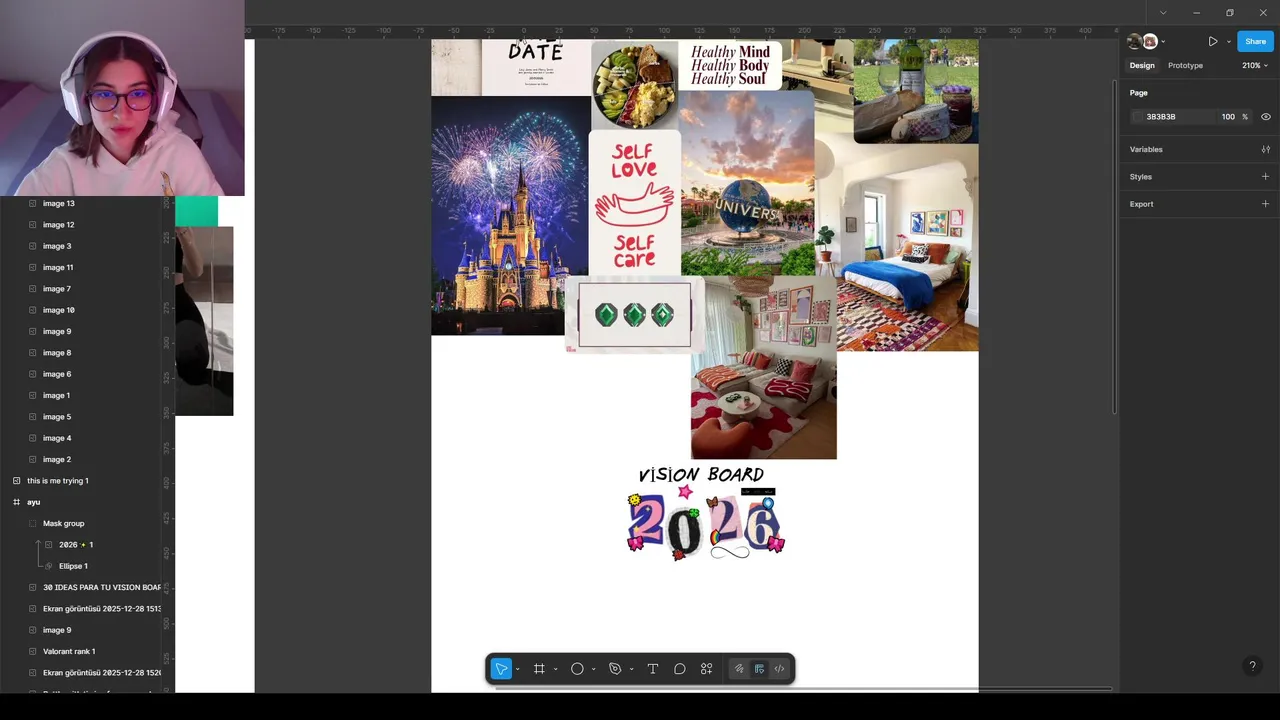Click the first collaborator avatar
The image size is (1280, 720).
coord(1135,41)
